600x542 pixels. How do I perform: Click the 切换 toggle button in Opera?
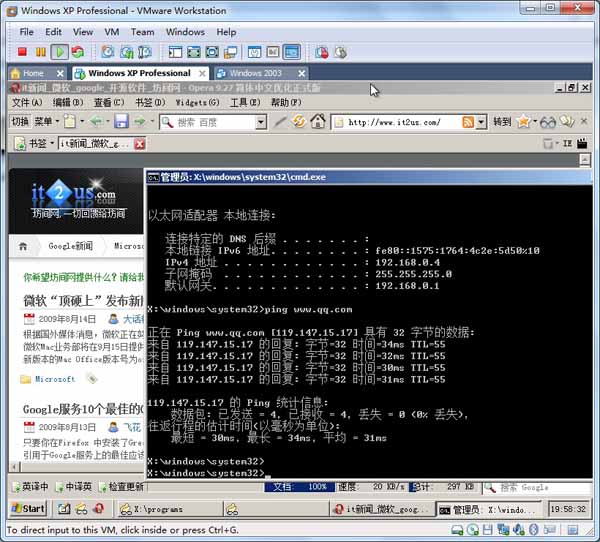[20, 122]
